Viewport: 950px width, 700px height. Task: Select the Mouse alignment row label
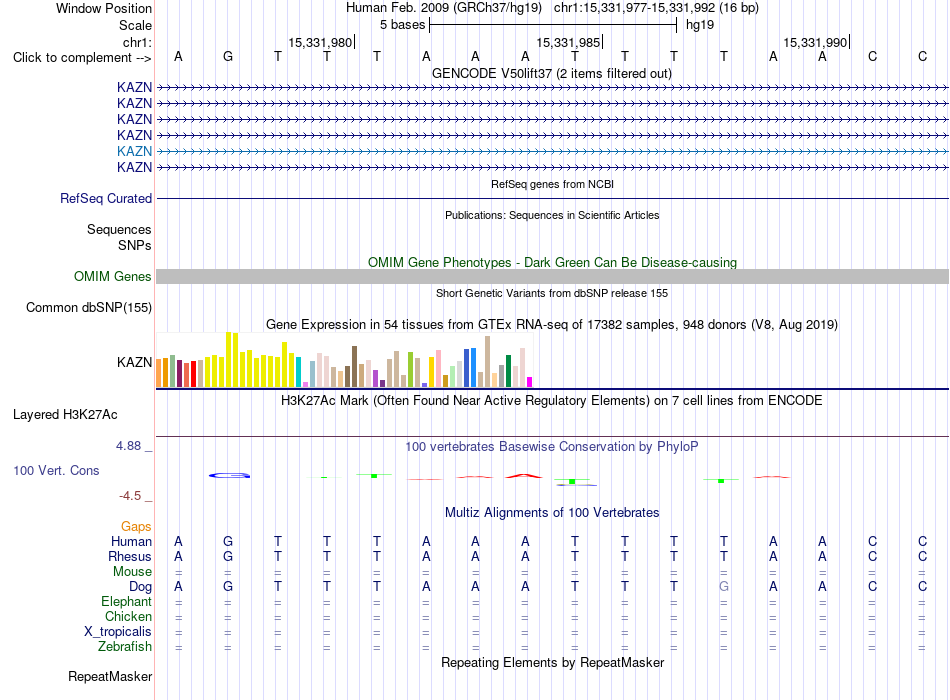[x=132, y=572]
